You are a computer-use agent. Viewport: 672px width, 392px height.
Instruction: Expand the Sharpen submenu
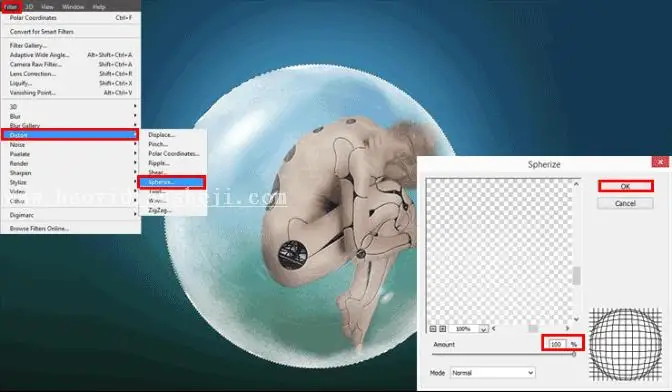pos(71,173)
